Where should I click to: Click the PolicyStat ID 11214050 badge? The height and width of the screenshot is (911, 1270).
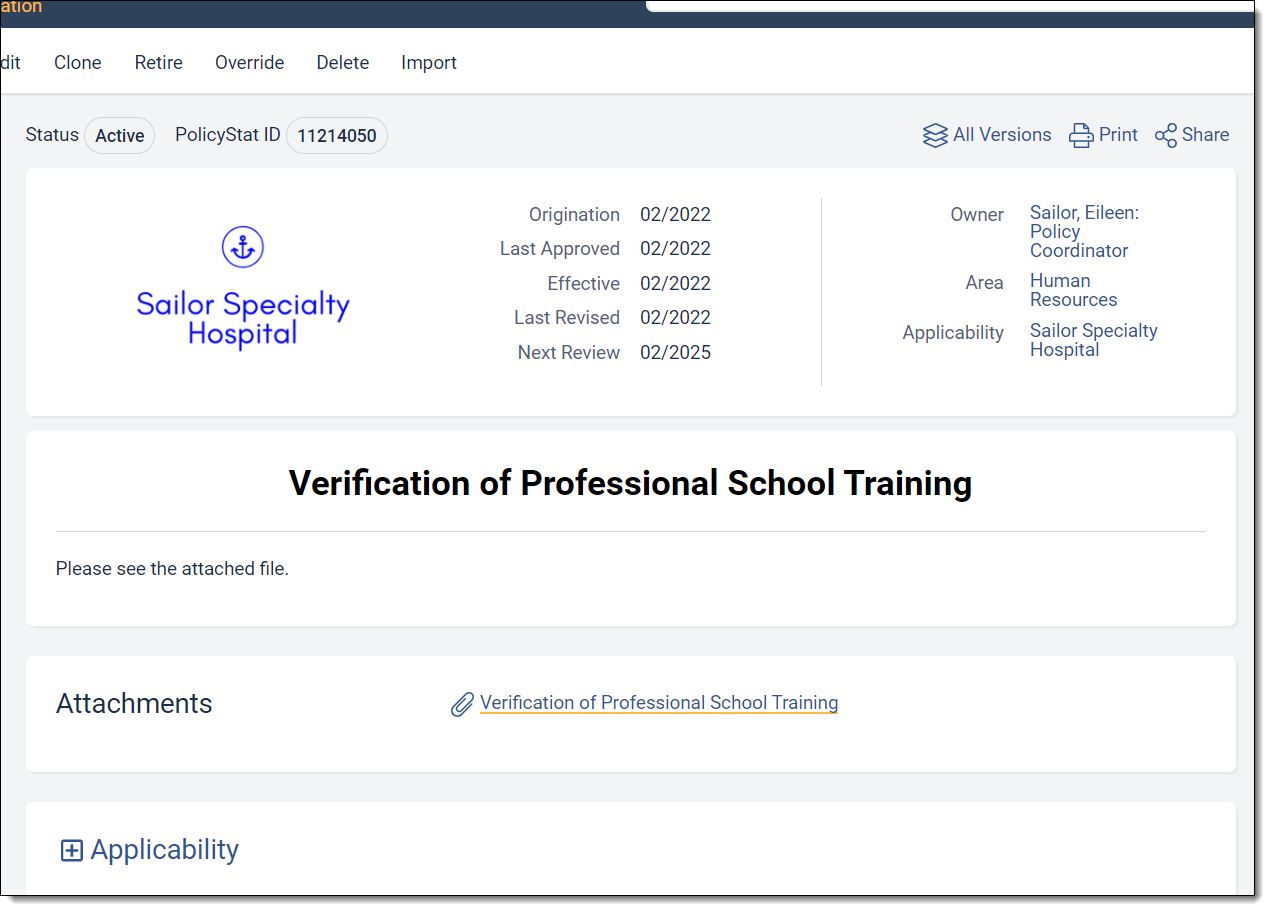(x=337, y=135)
